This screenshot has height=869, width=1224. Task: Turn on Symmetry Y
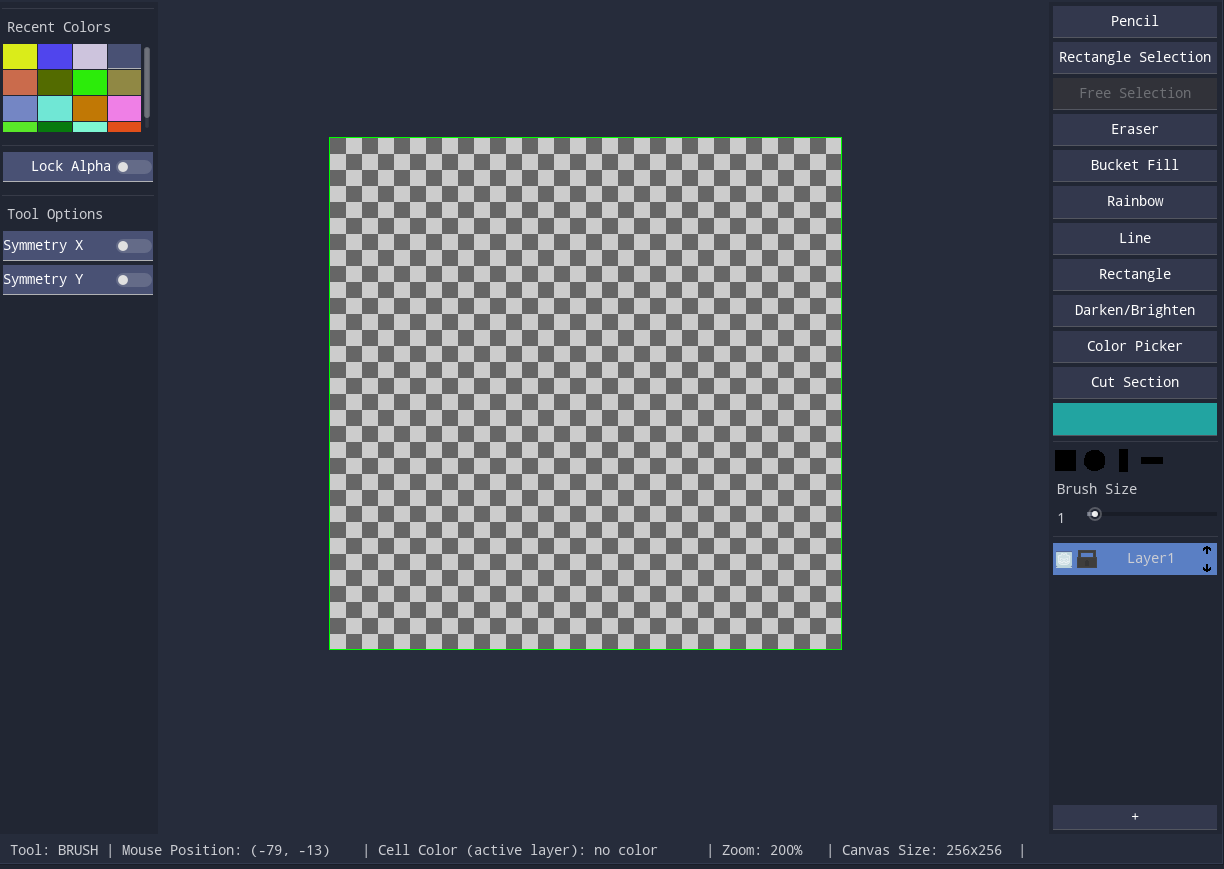pyautogui.click(x=133, y=280)
